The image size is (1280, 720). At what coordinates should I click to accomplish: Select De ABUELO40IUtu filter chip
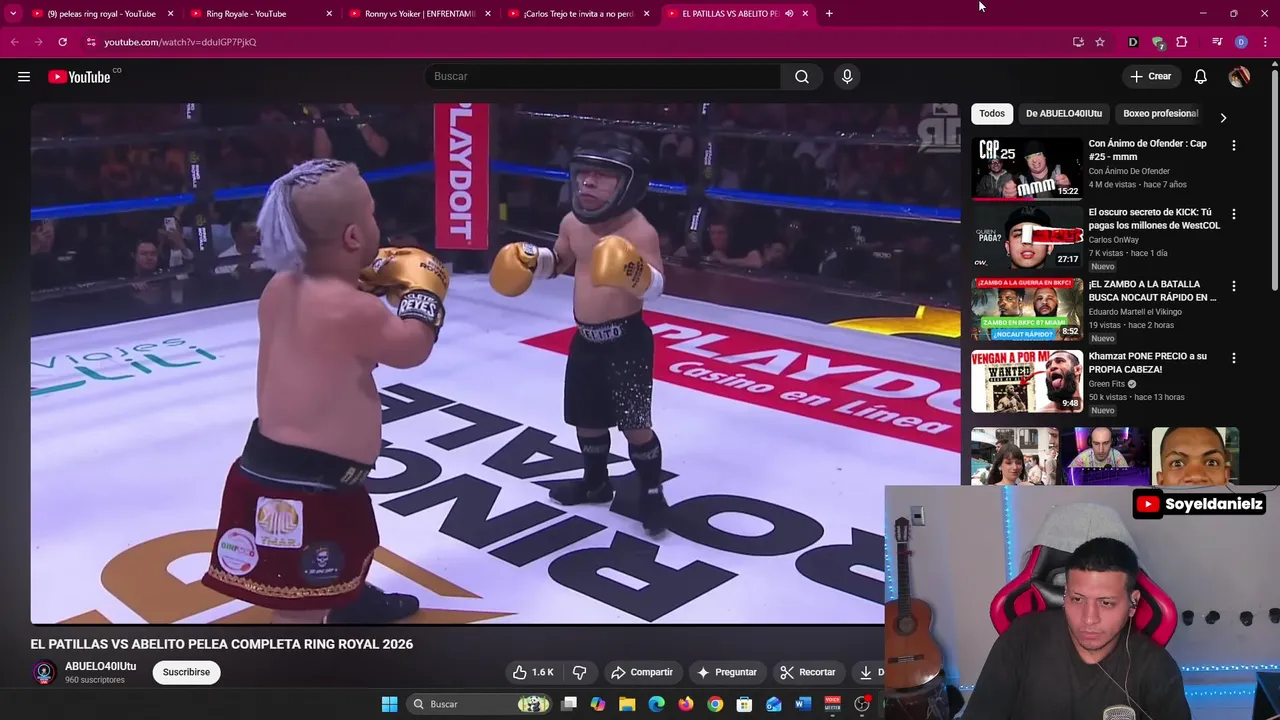(1064, 114)
